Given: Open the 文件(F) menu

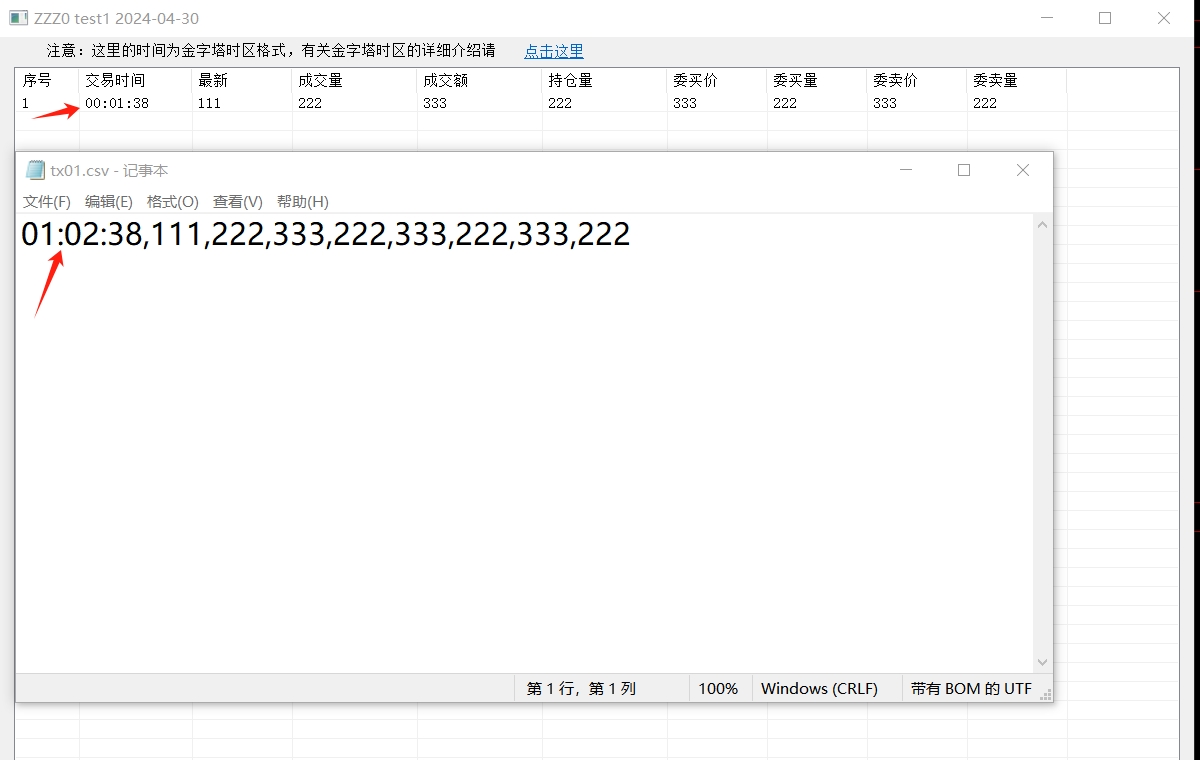Looking at the screenshot, I should click(x=47, y=201).
